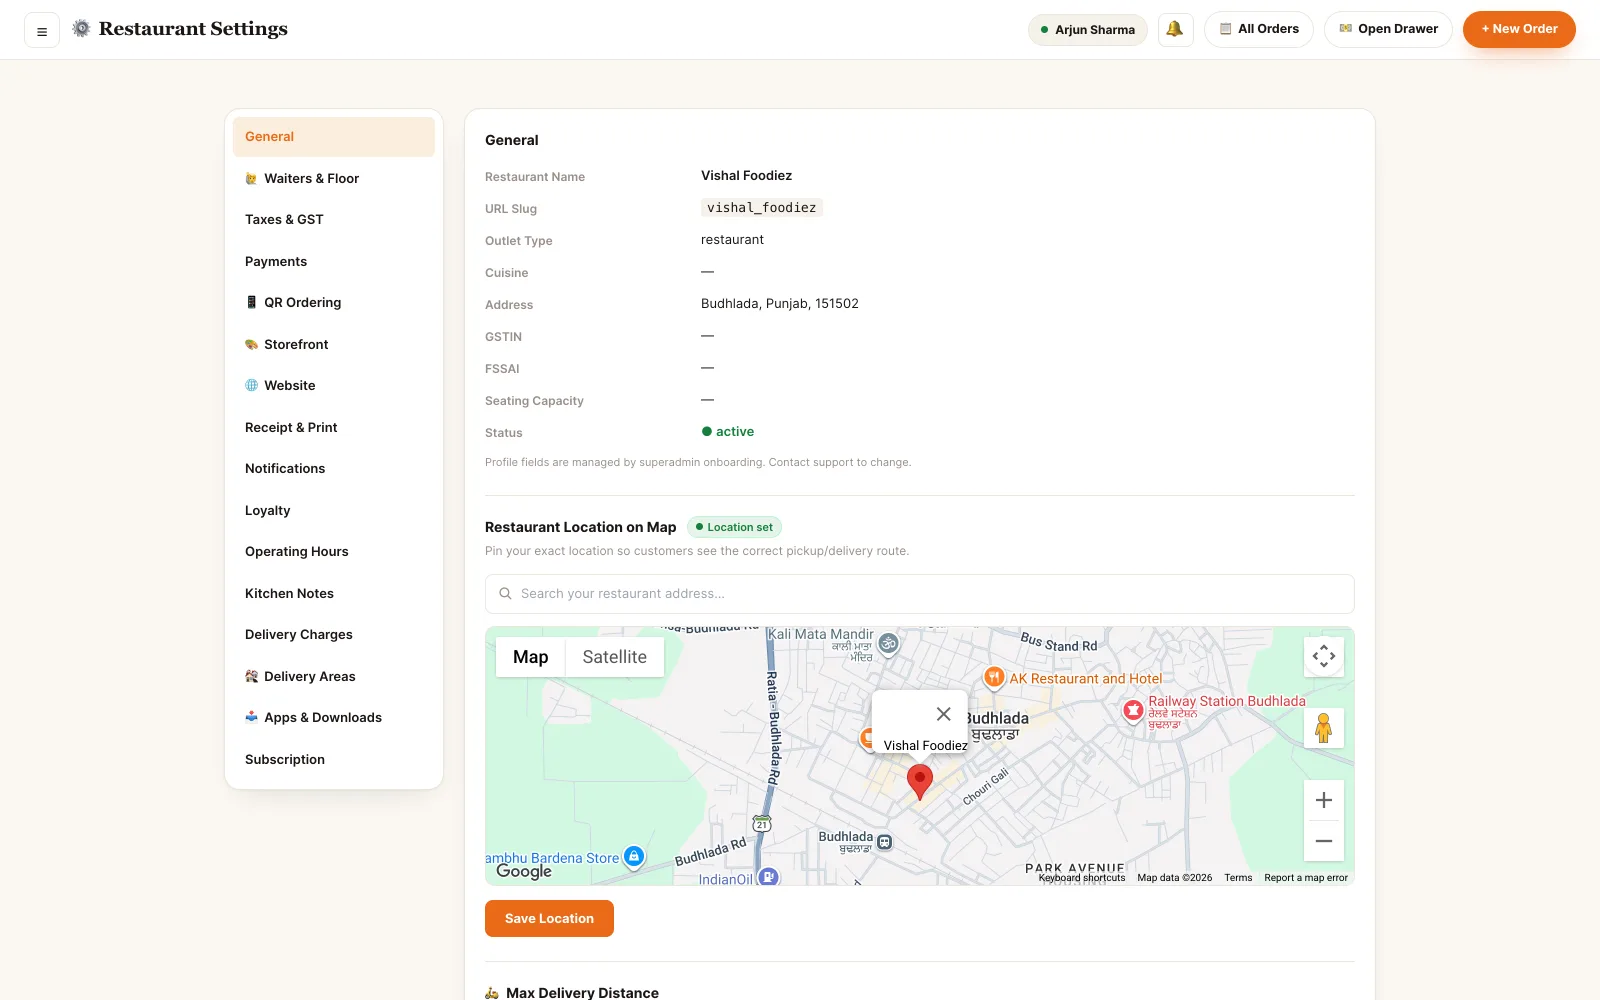Click the Vishal Foodiez restaurant name value
This screenshot has width=1600, height=1000.
[x=746, y=176]
